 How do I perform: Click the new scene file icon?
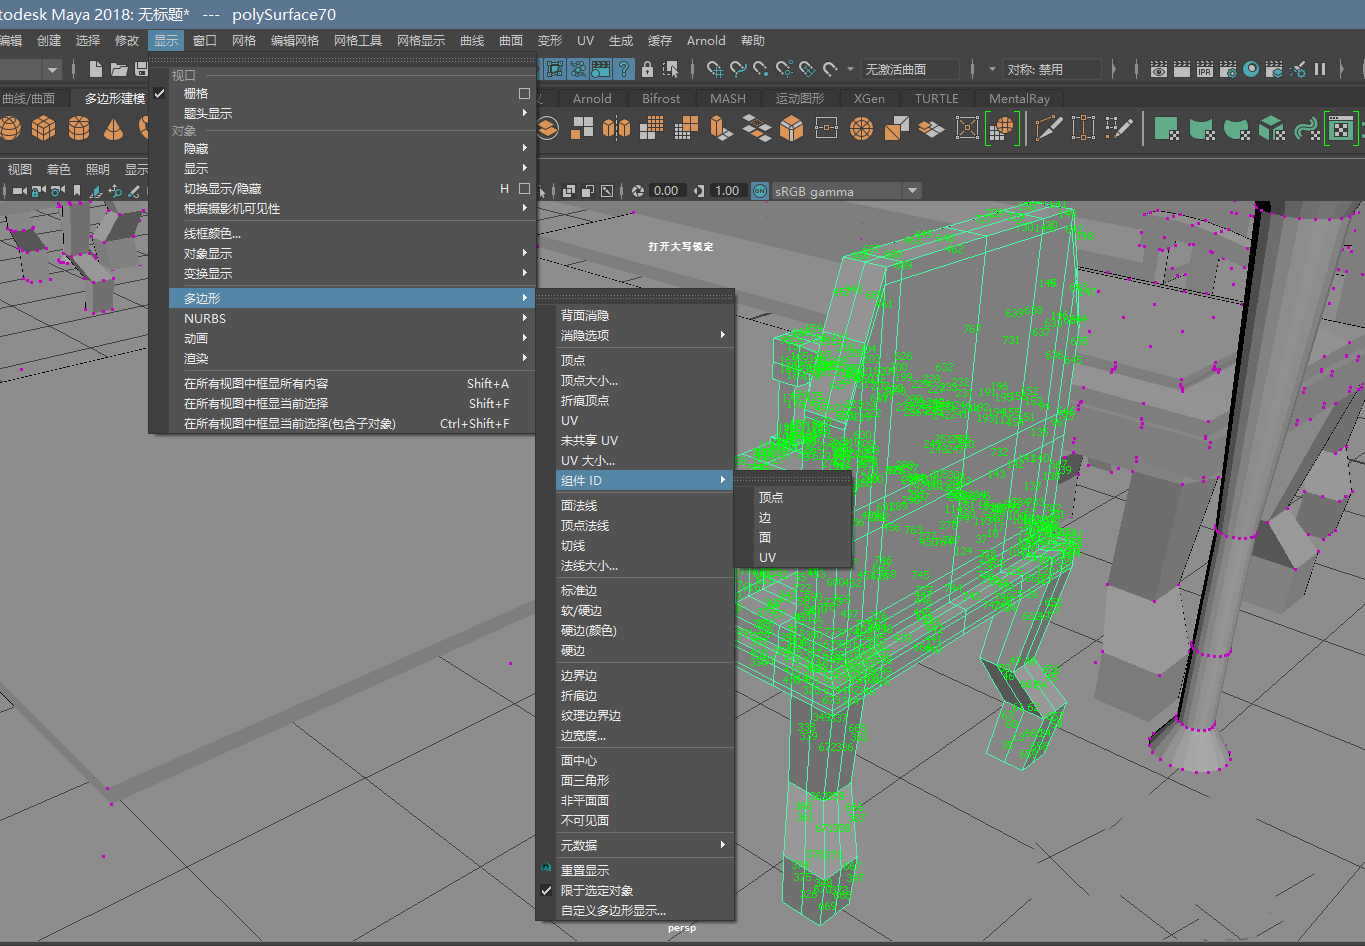96,69
